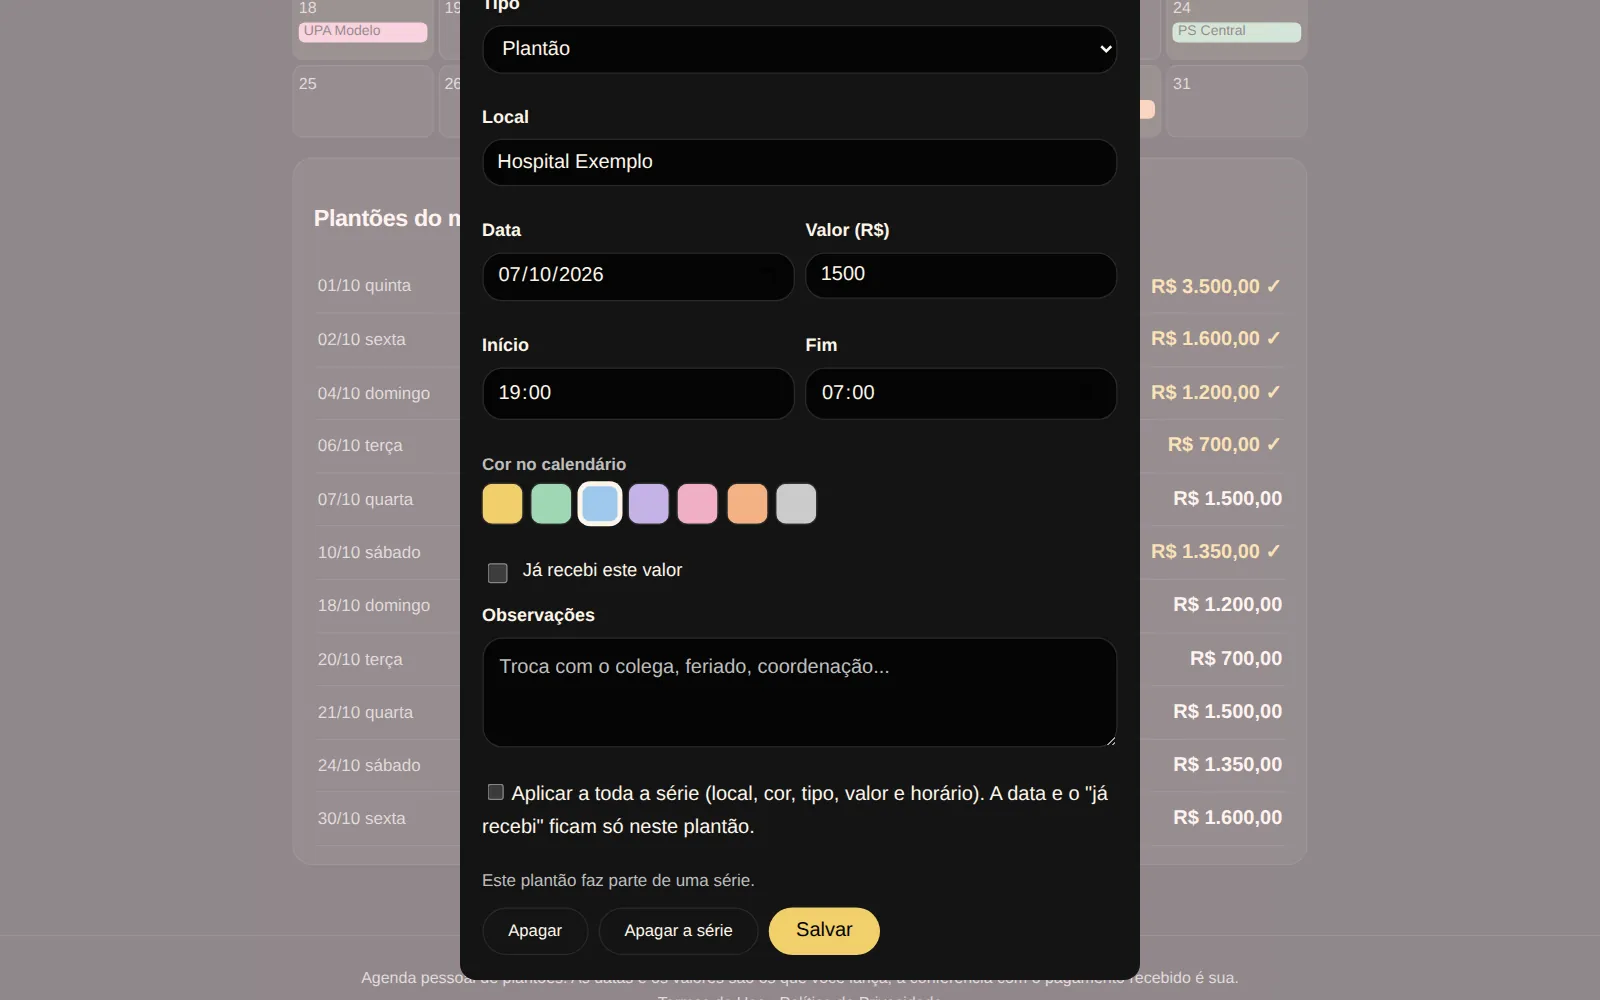Select calendar day 25 cell
Viewport: 1600px width, 1000px height.
[x=363, y=101]
